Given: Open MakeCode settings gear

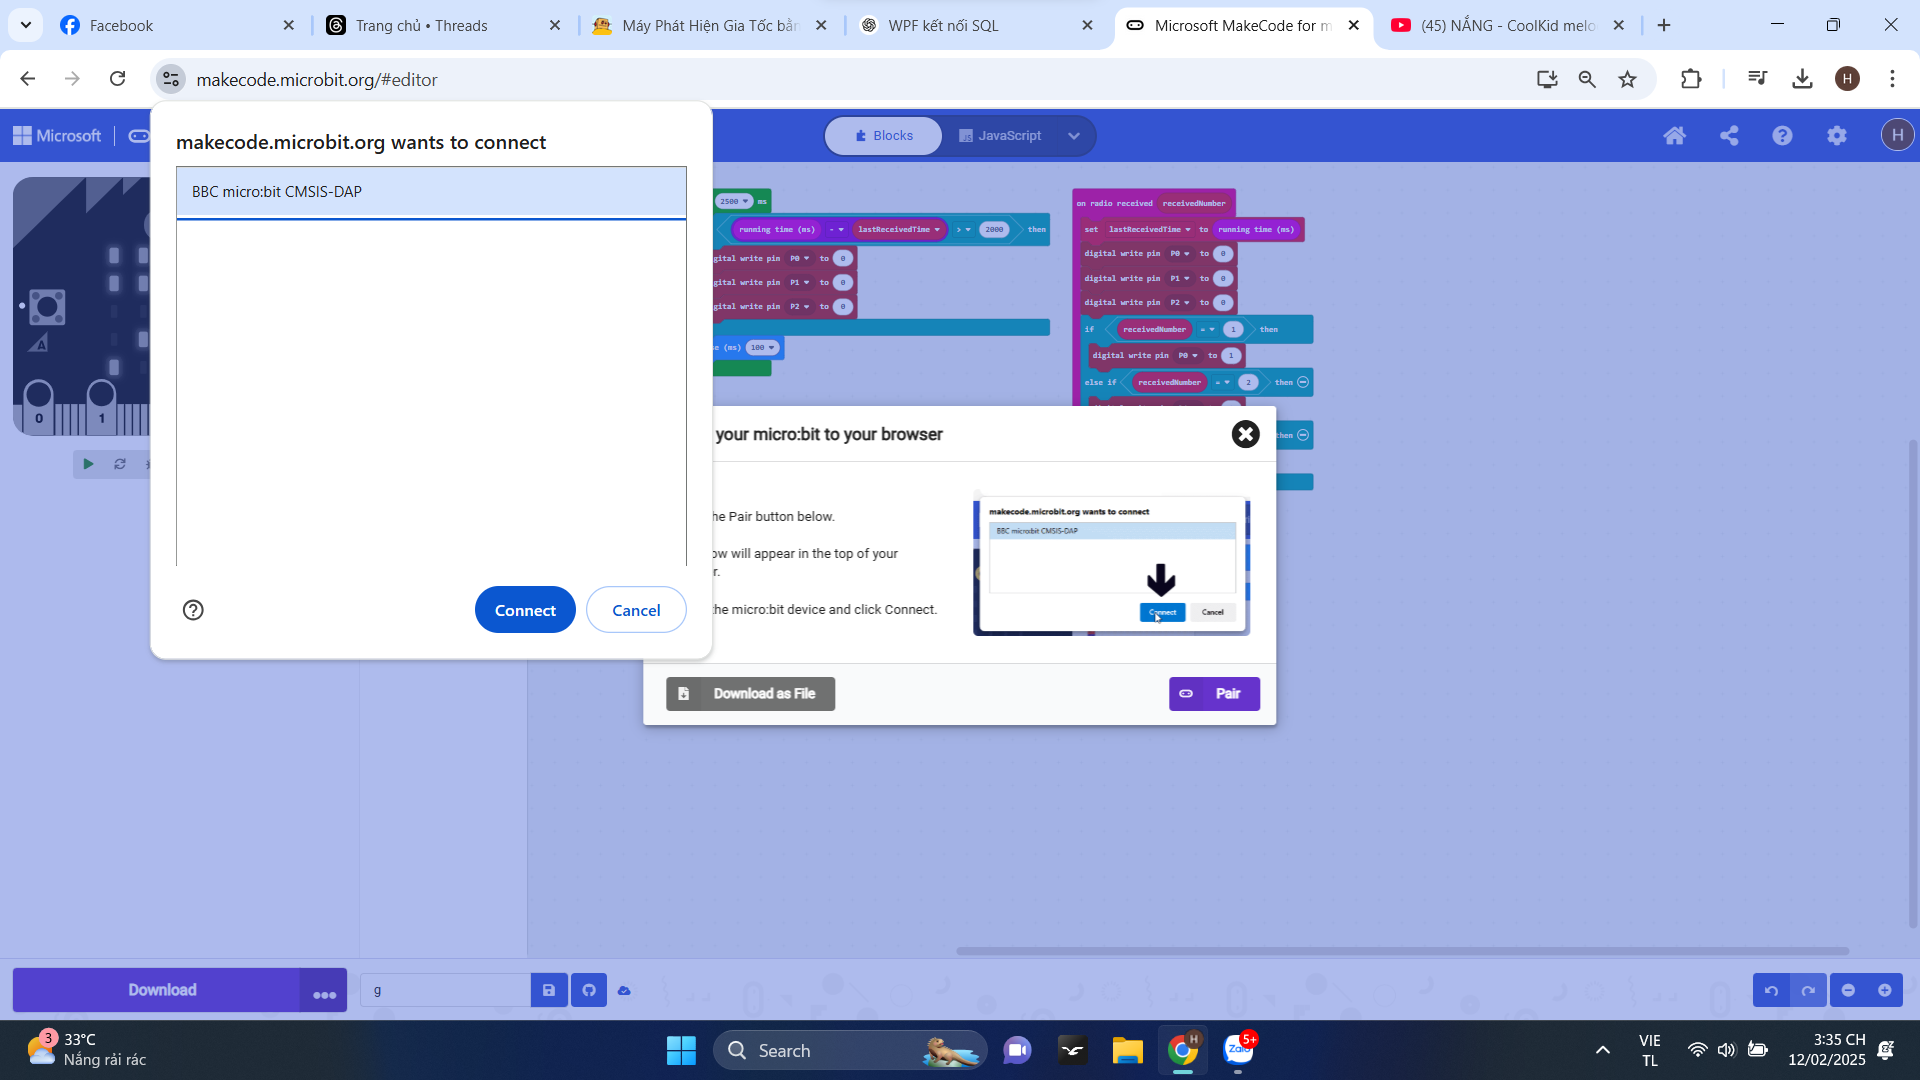Looking at the screenshot, I should [x=1837, y=136].
